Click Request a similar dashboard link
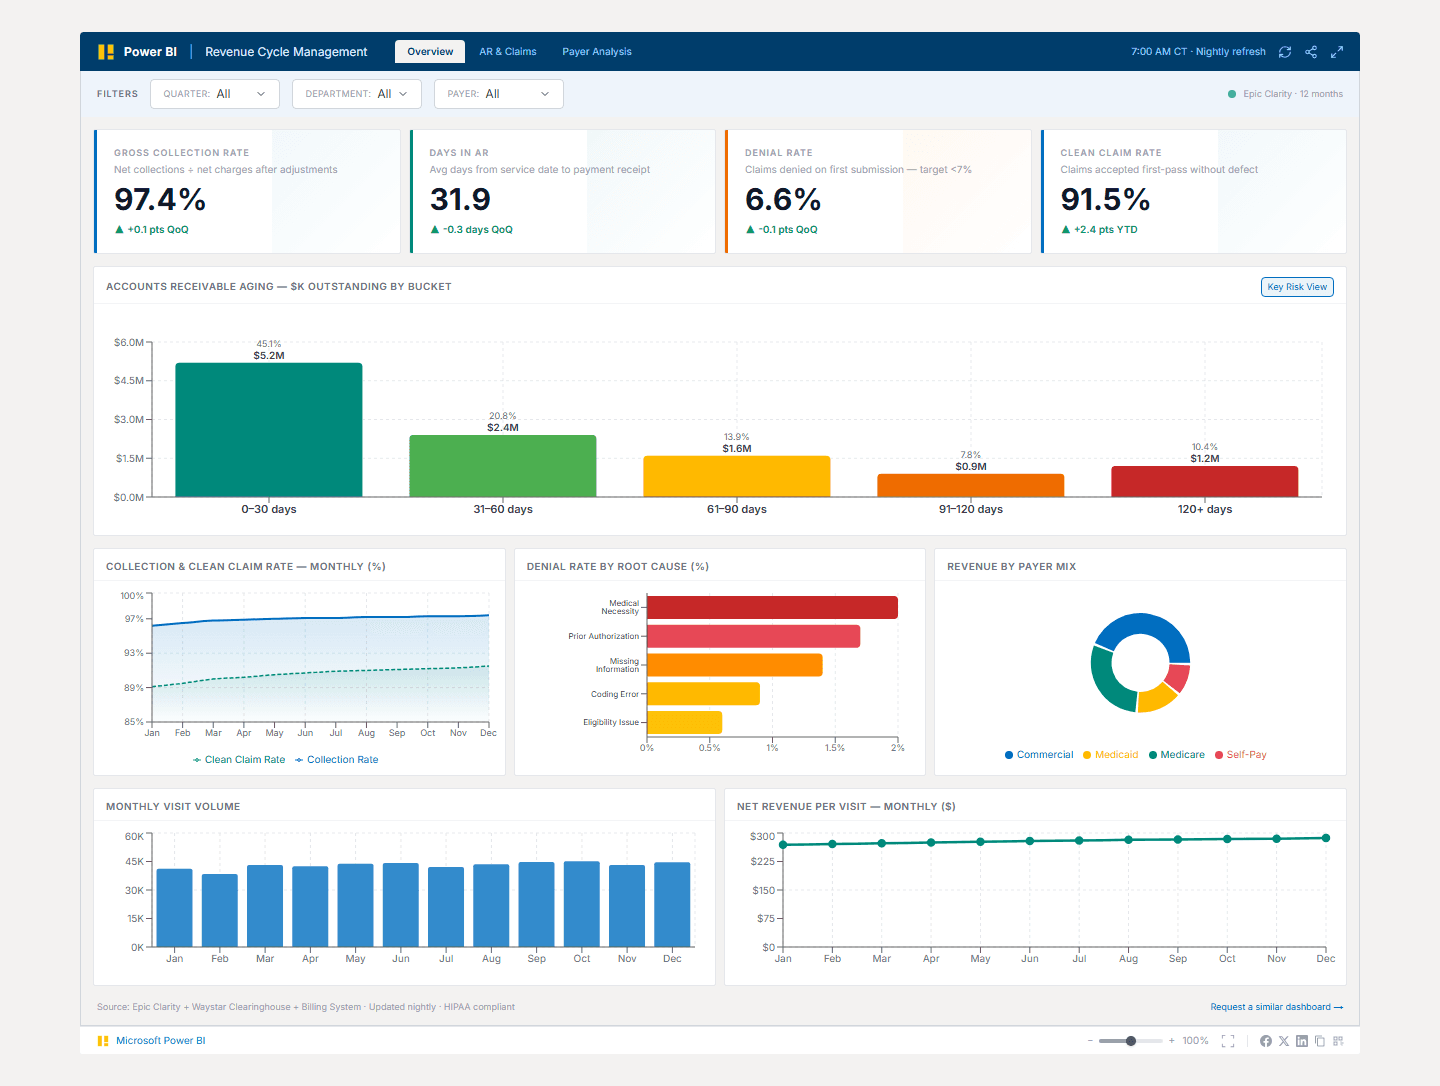 [x=1277, y=1007]
